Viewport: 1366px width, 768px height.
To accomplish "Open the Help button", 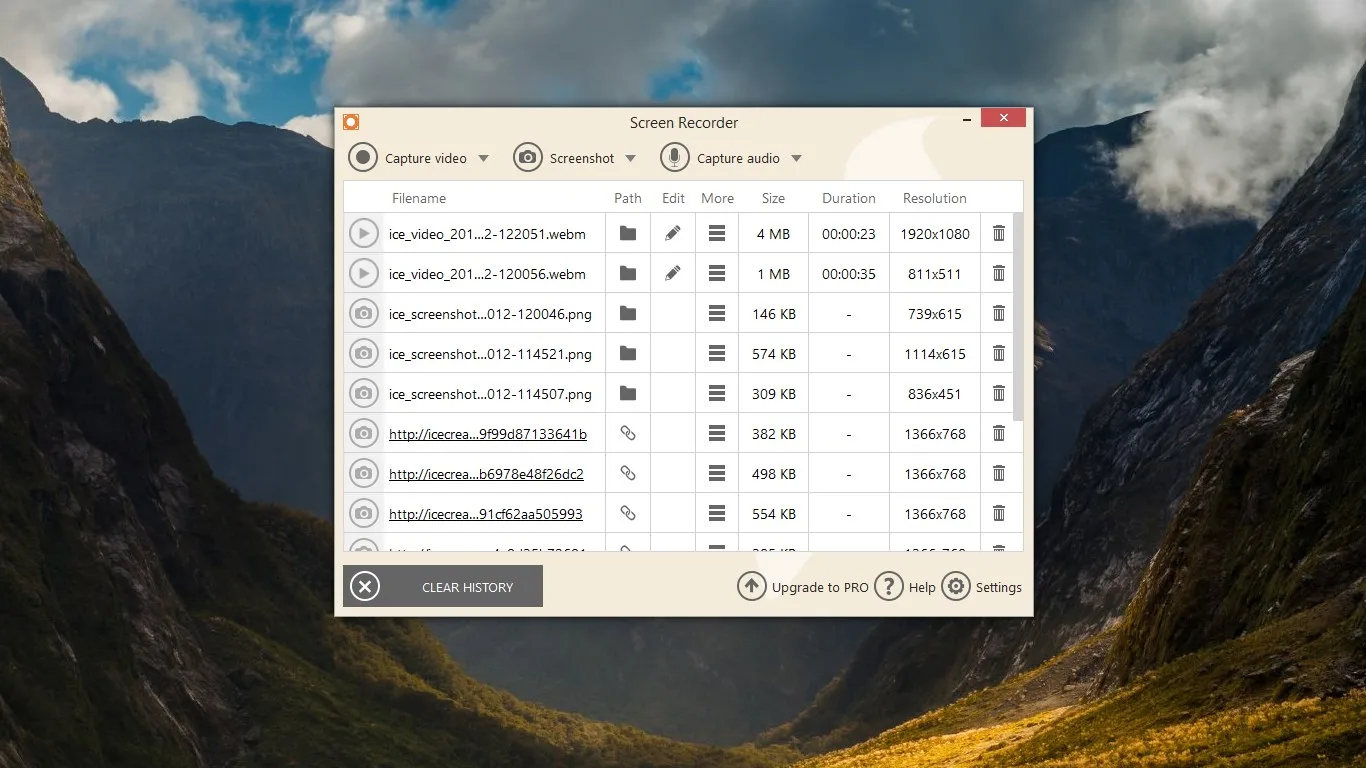I will coord(905,587).
